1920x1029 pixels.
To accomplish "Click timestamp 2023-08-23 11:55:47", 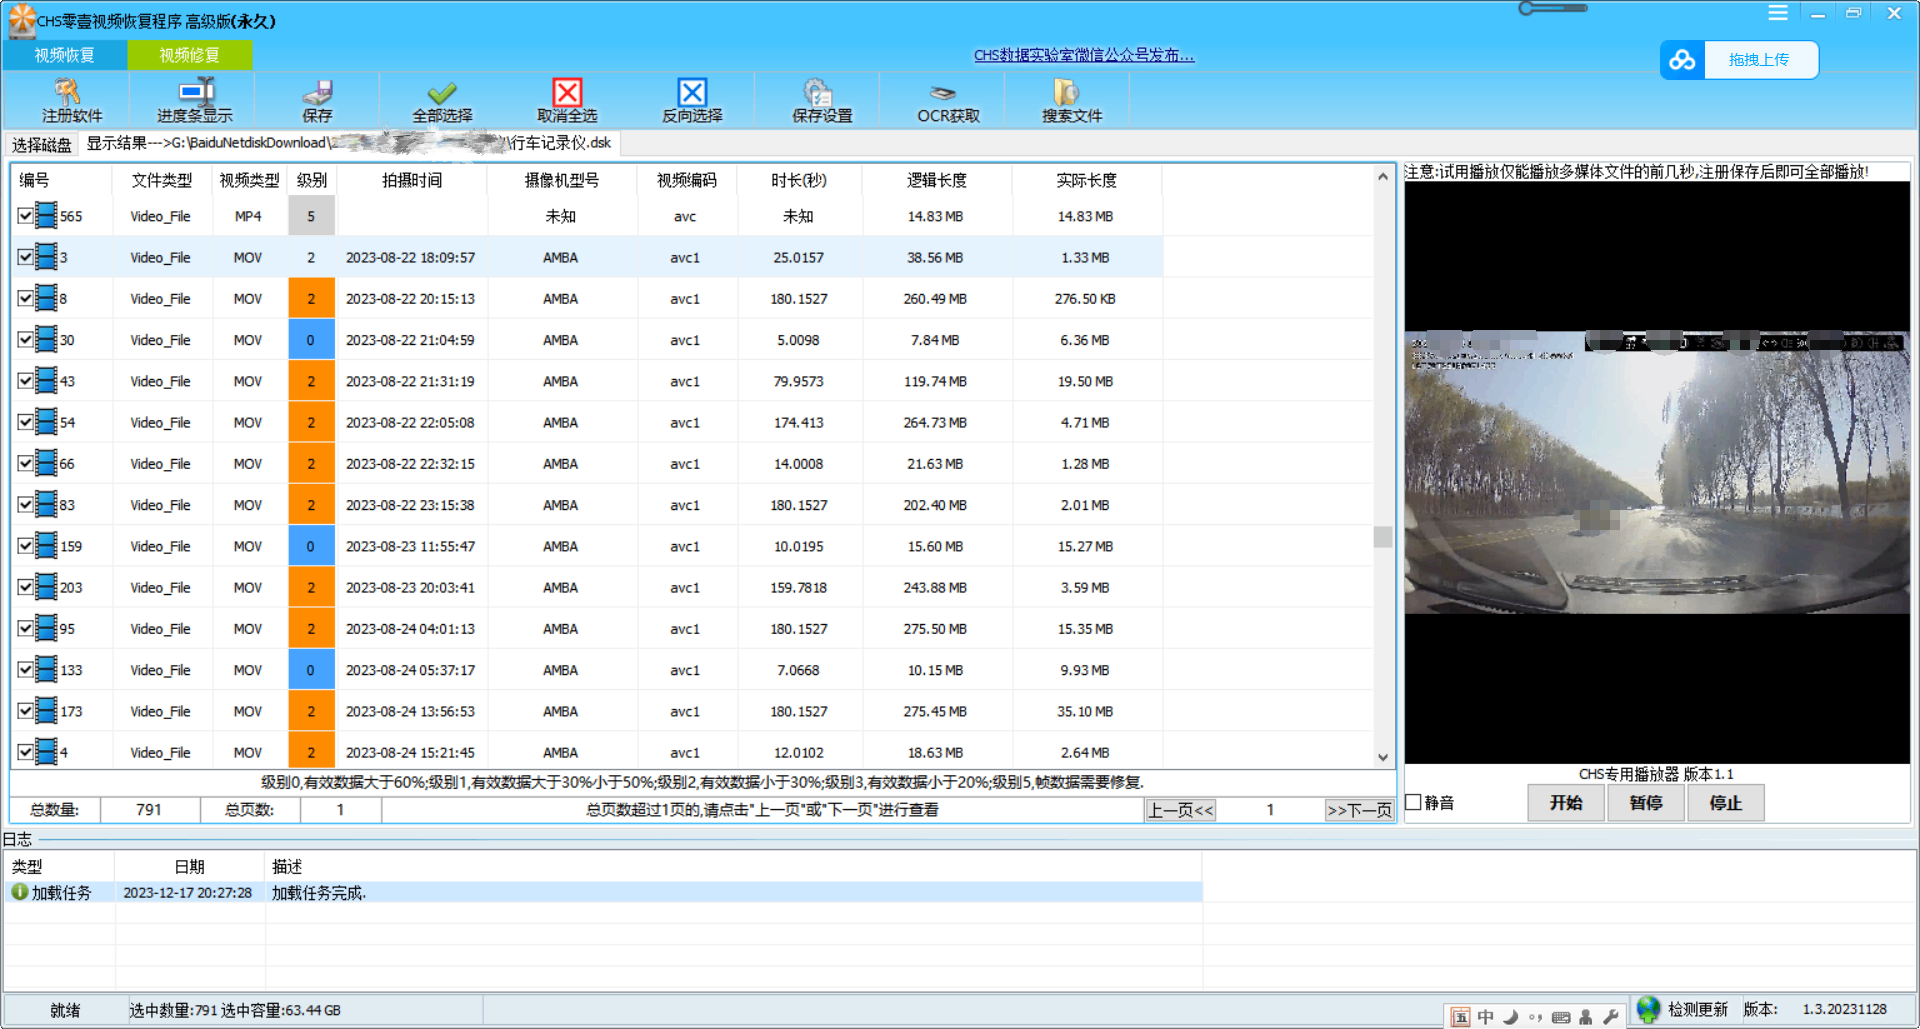I will 410,546.
